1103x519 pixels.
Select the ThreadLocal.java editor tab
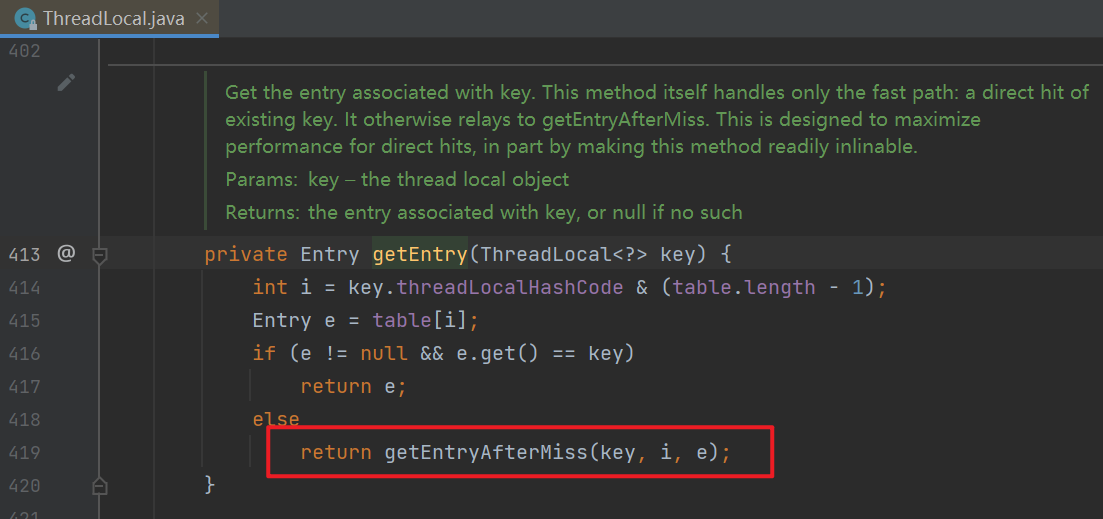[112, 19]
